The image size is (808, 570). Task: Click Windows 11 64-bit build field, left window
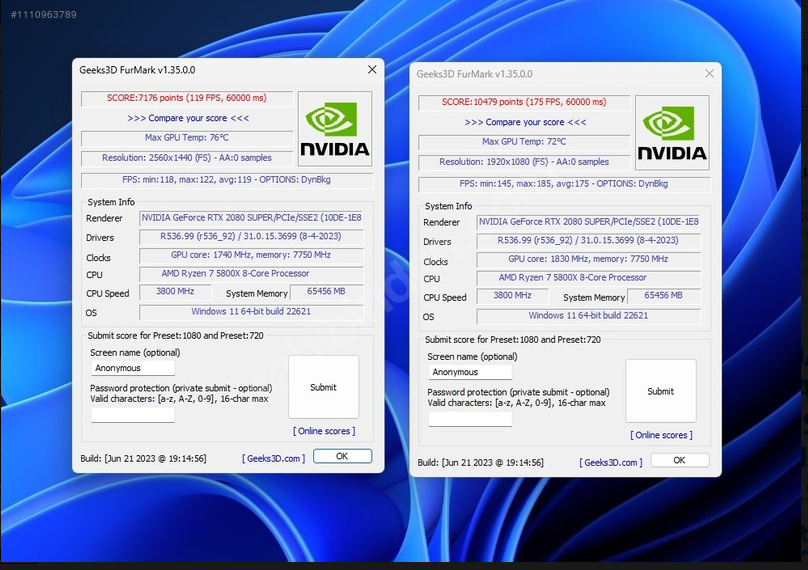pyautogui.click(x=251, y=312)
